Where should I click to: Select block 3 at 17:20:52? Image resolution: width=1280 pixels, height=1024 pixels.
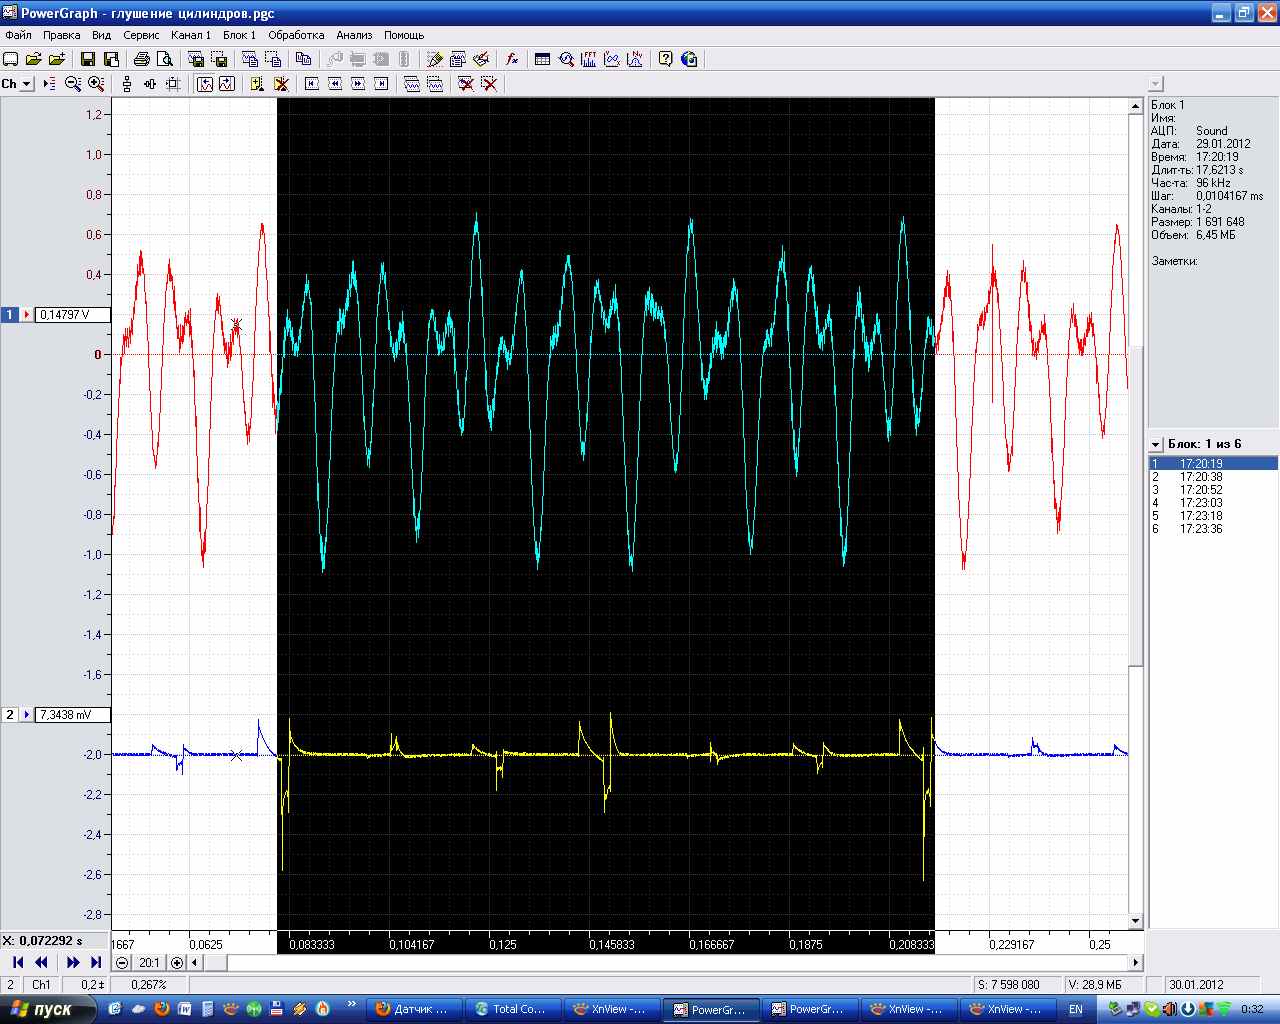tap(1213, 490)
